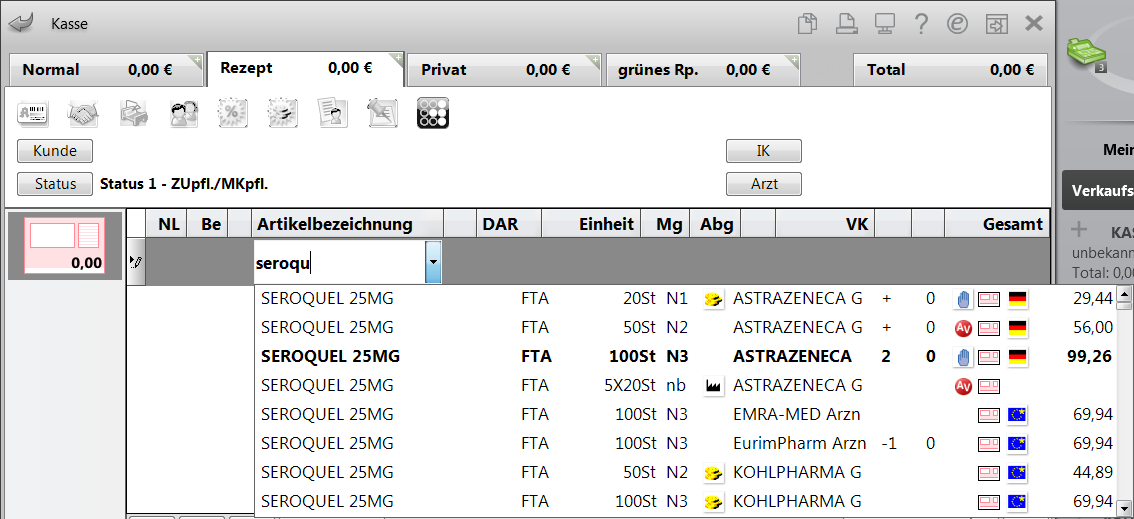The height and width of the screenshot is (519, 1134).
Task: Click the green plus corner on Normal tab
Action: pyautogui.click(x=197, y=60)
